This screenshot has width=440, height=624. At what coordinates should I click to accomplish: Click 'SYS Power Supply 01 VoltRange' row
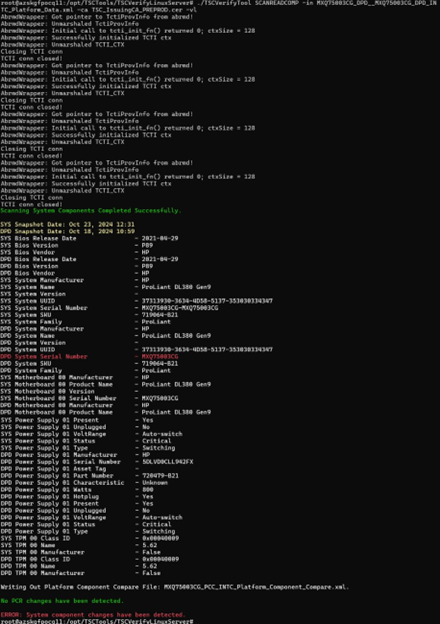[x=91, y=434]
